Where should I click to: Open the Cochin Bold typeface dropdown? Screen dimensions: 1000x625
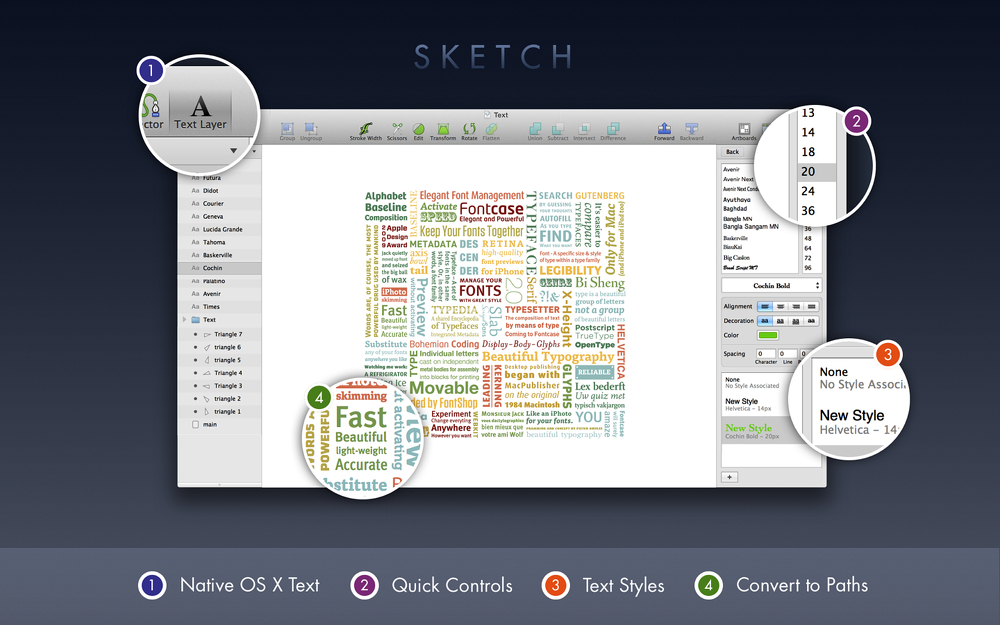[771, 286]
